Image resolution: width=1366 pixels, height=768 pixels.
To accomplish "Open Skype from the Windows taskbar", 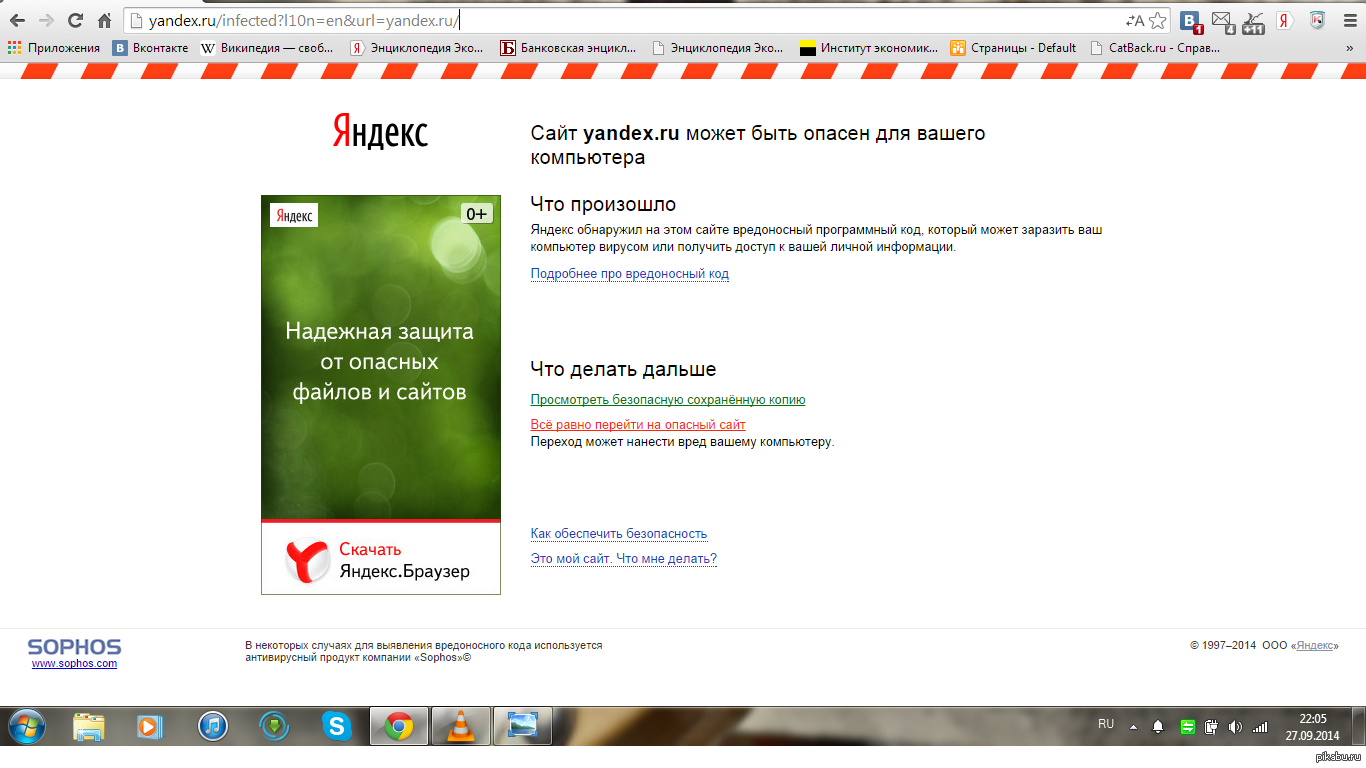I will pos(336,726).
